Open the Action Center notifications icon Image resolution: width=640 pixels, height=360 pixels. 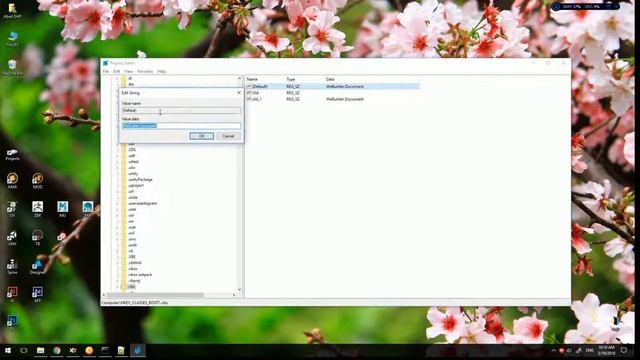click(624, 351)
